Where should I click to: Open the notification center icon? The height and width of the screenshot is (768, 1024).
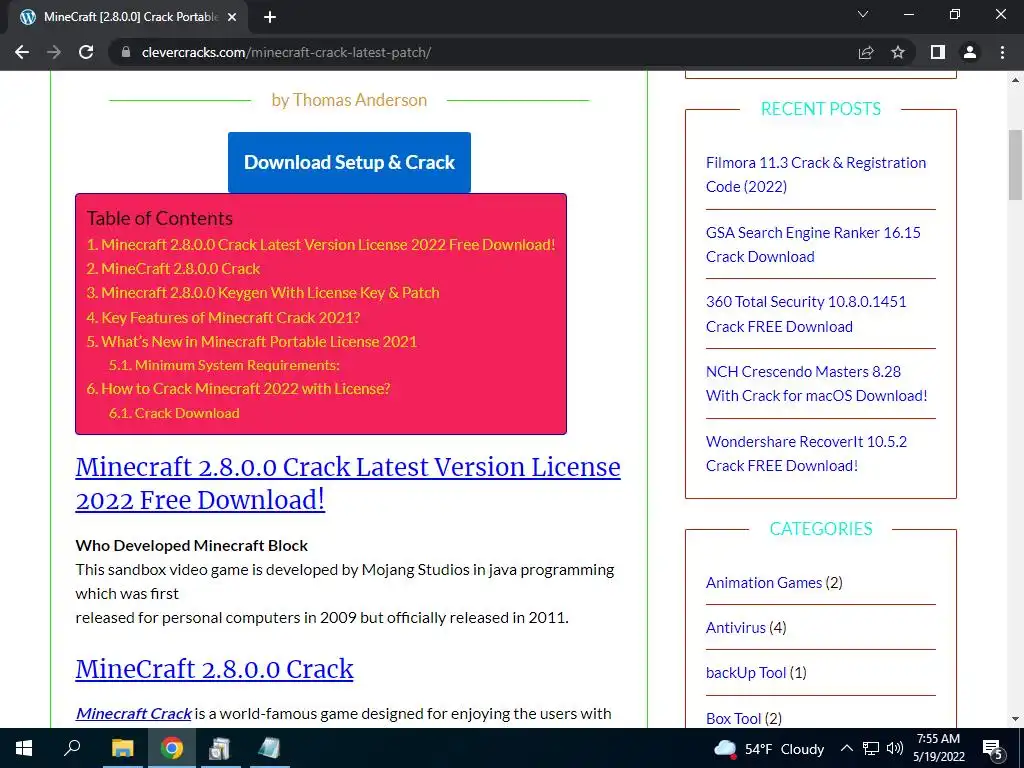(993, 749)
